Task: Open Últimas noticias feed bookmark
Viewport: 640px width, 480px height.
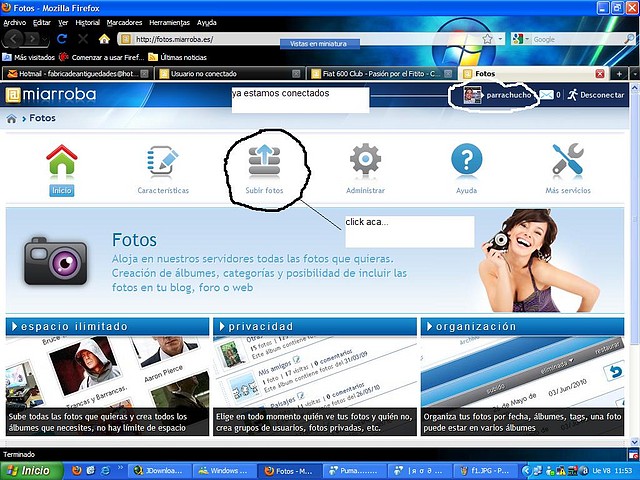Action: coord(178,57)
